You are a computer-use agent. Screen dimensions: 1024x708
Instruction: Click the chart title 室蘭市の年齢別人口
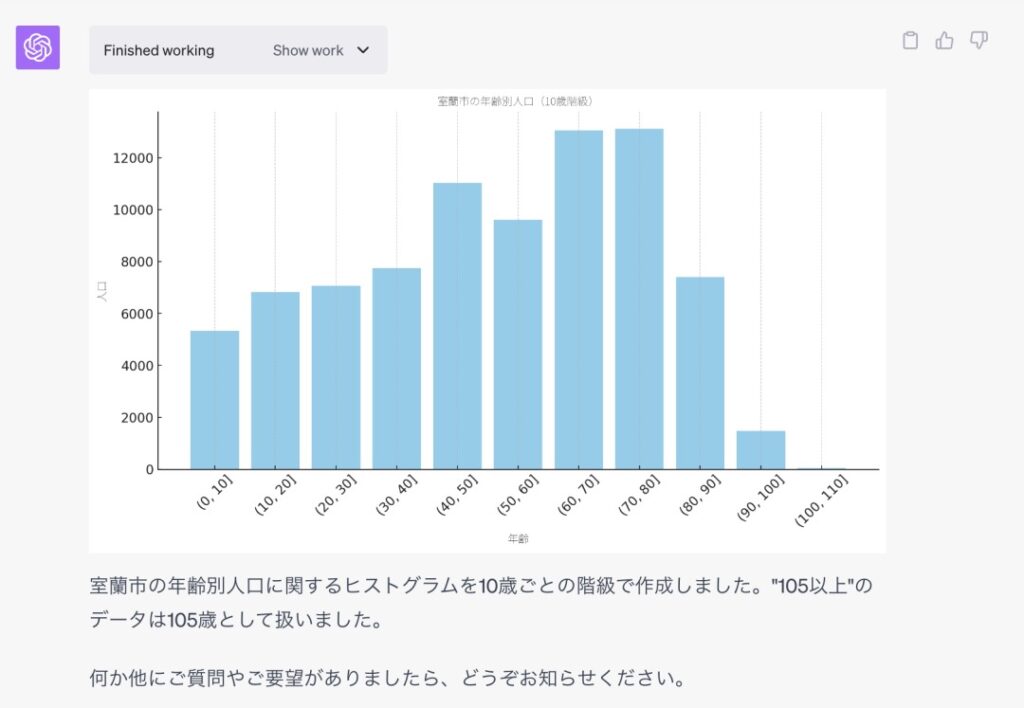point(515,101)
